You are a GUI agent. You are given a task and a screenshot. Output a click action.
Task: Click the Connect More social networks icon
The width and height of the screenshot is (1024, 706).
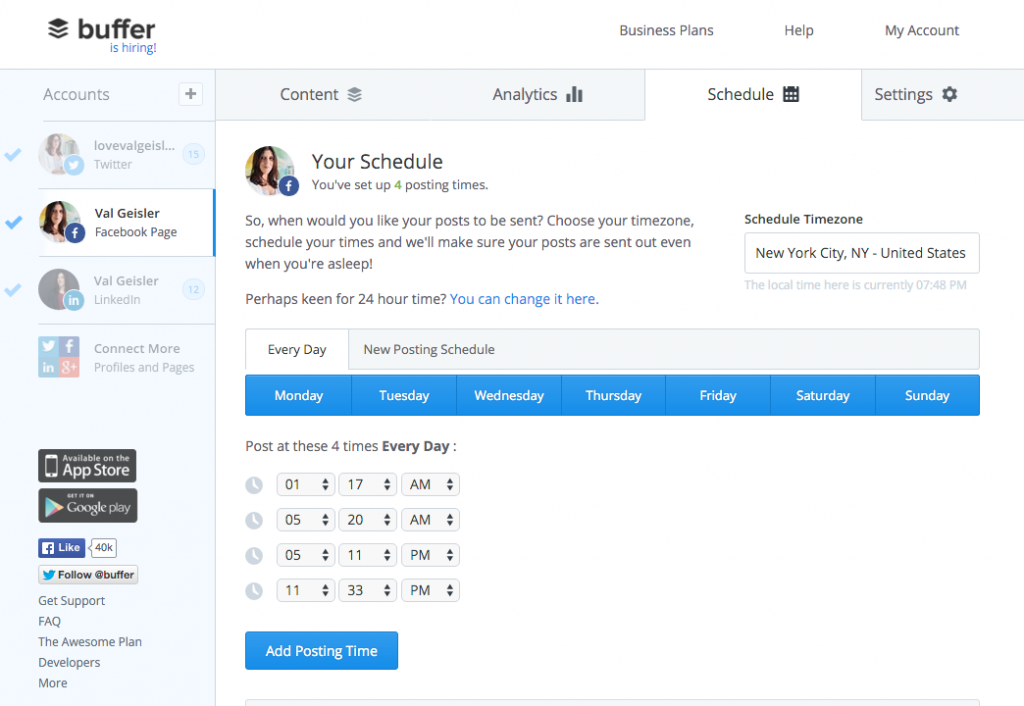click(x=59, y=357)
